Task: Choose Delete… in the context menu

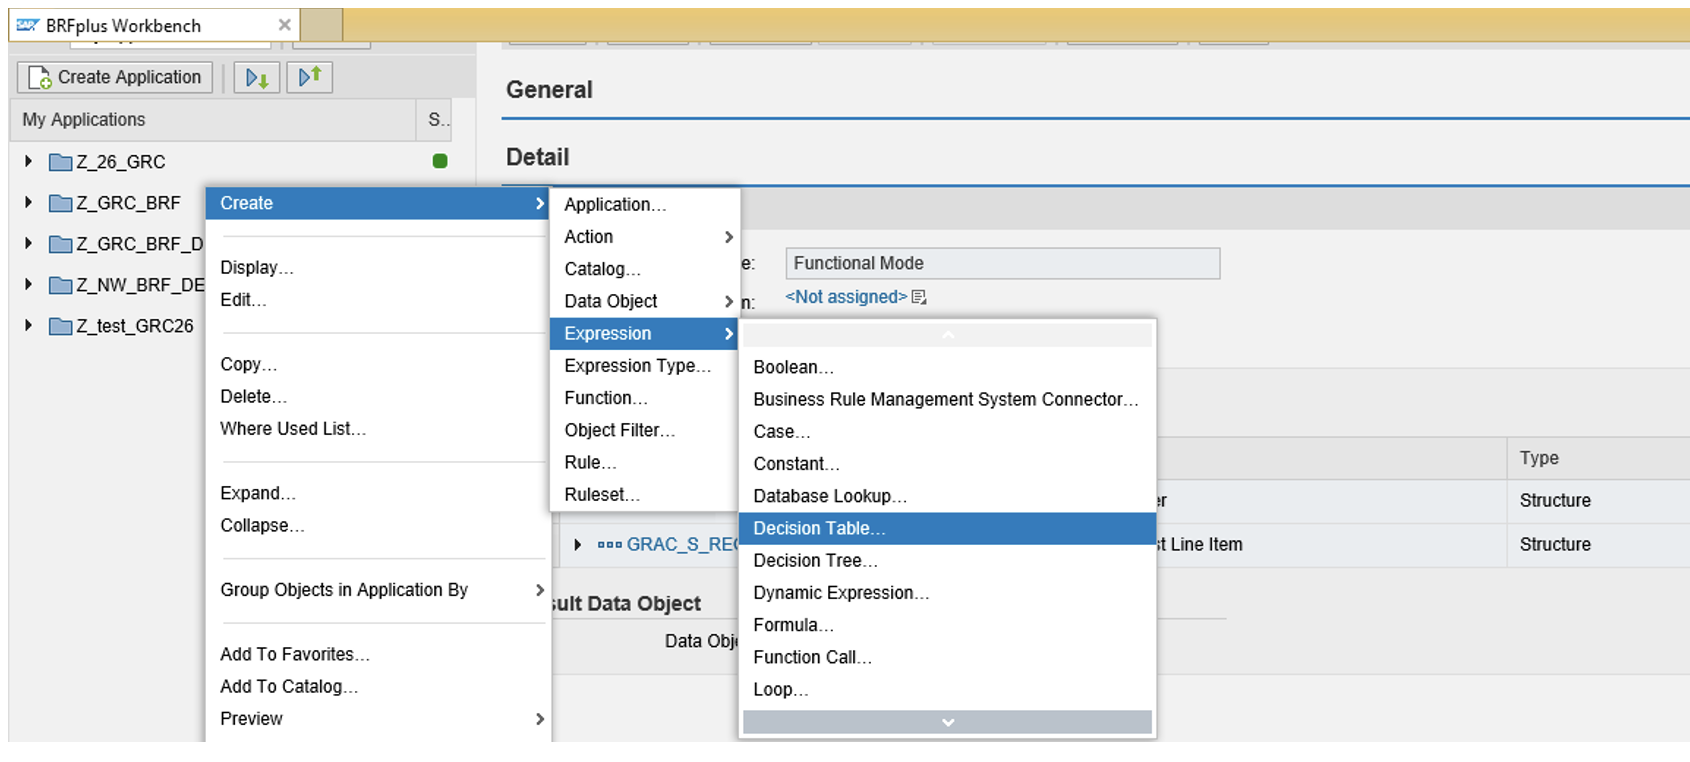Action: (x=378, y=397)
